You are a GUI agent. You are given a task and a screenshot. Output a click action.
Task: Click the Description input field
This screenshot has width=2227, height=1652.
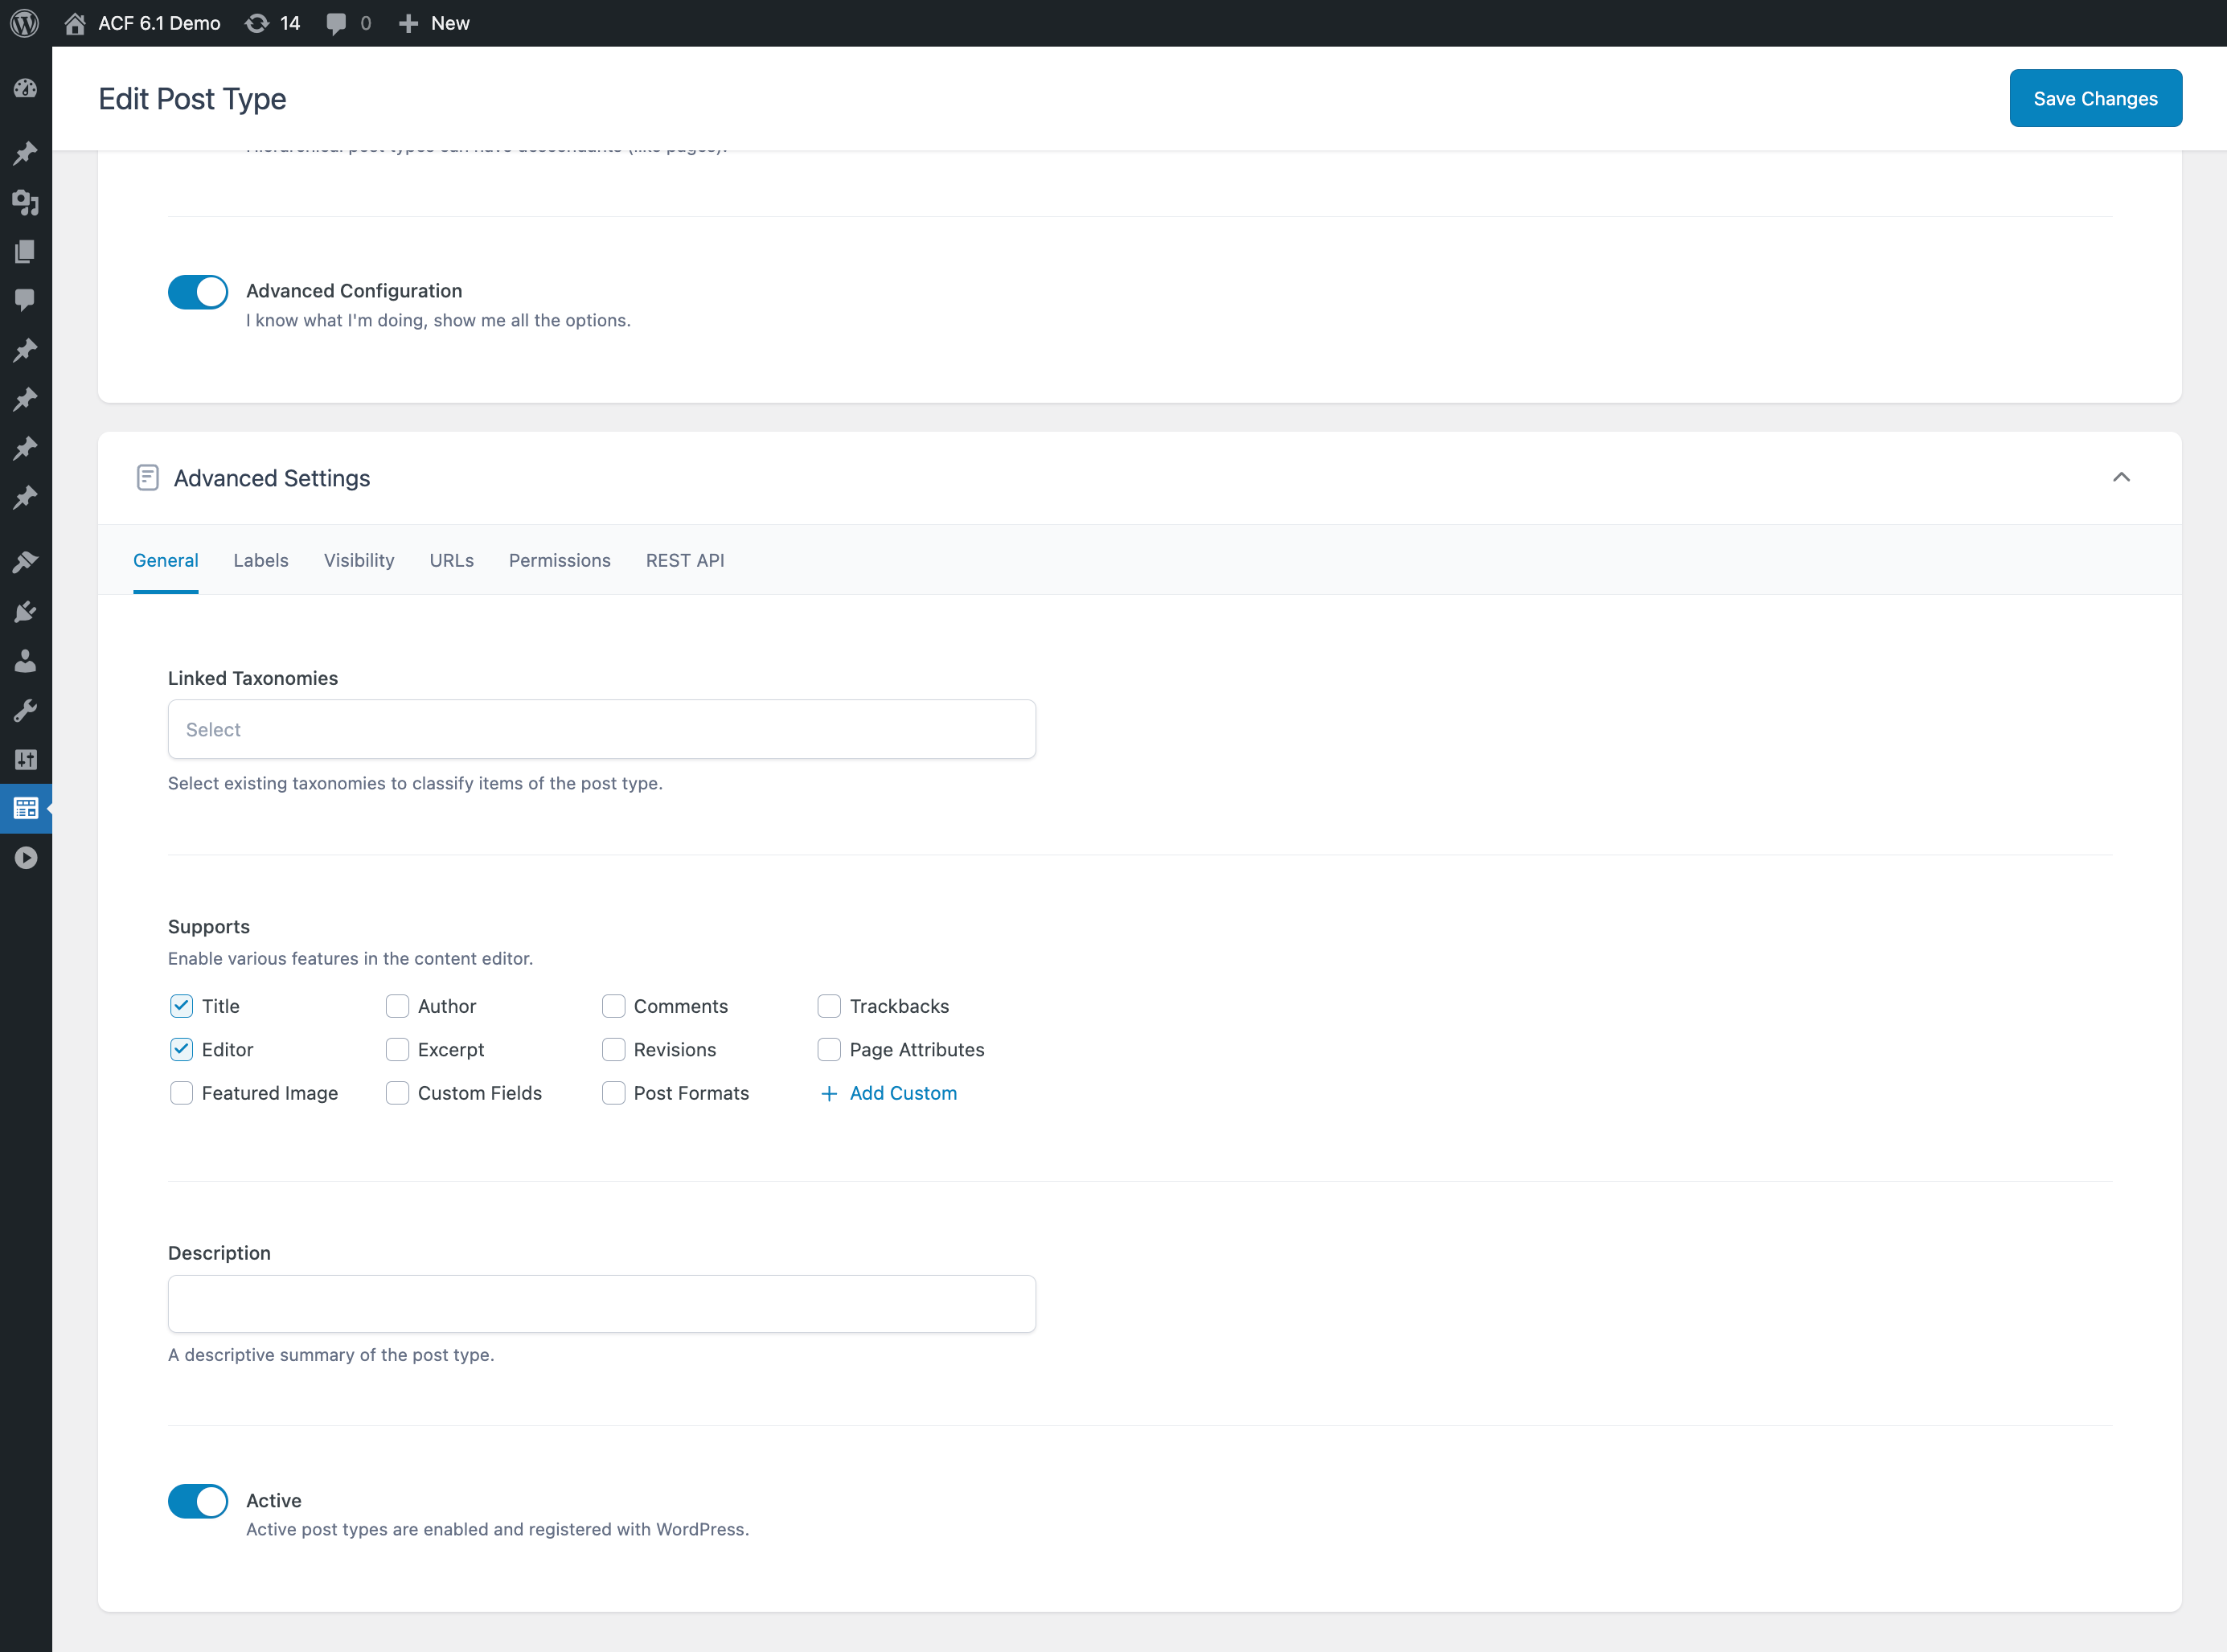coord(601,1303)
